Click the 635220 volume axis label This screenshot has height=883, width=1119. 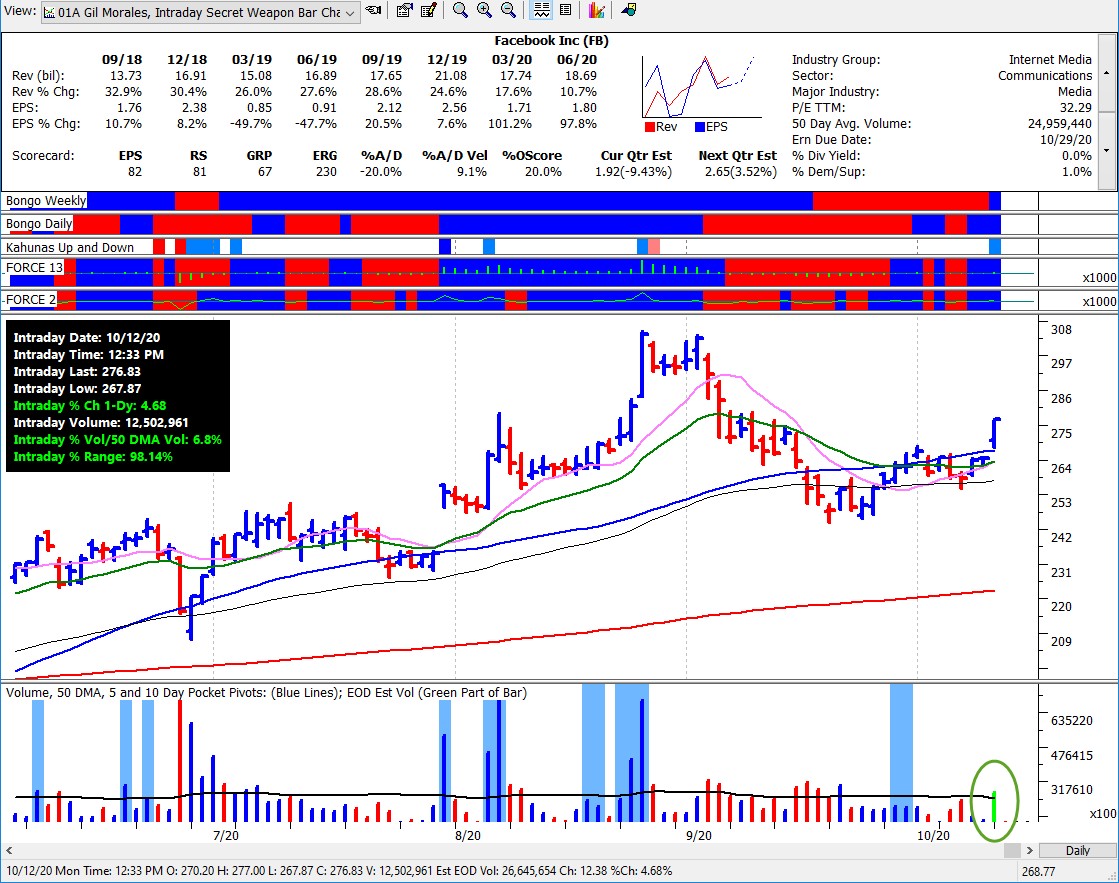click(1072, 720)
